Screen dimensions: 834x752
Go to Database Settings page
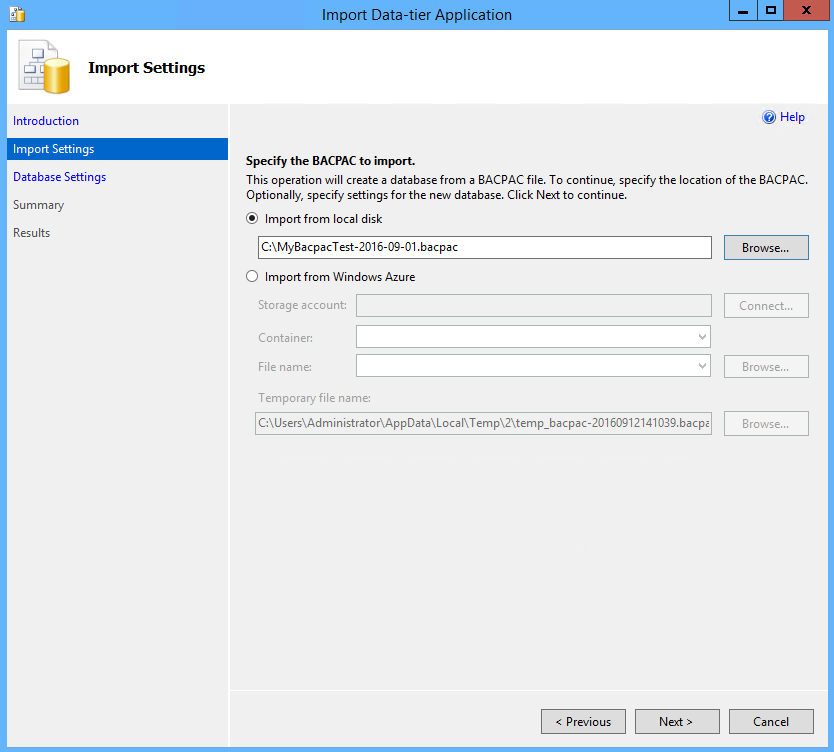[59, 177]
